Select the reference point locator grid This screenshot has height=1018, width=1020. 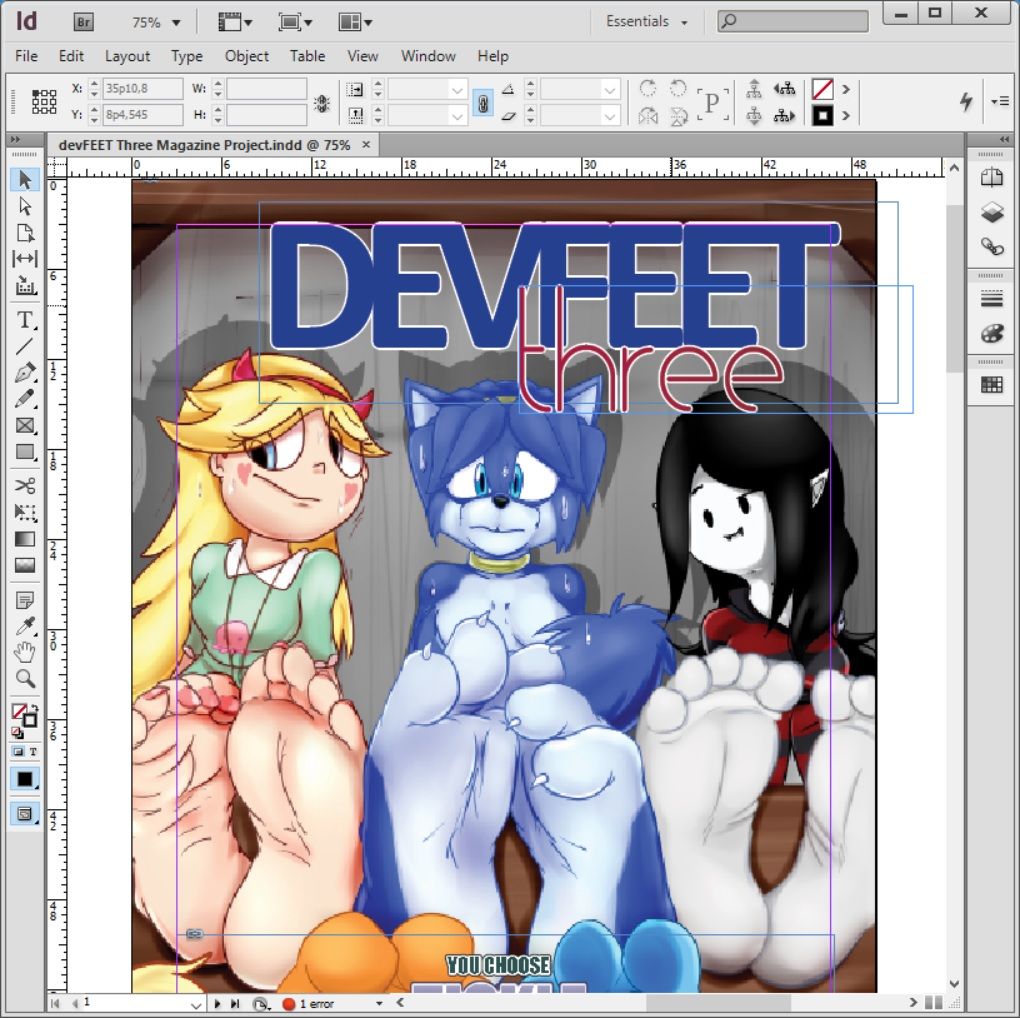44,101
